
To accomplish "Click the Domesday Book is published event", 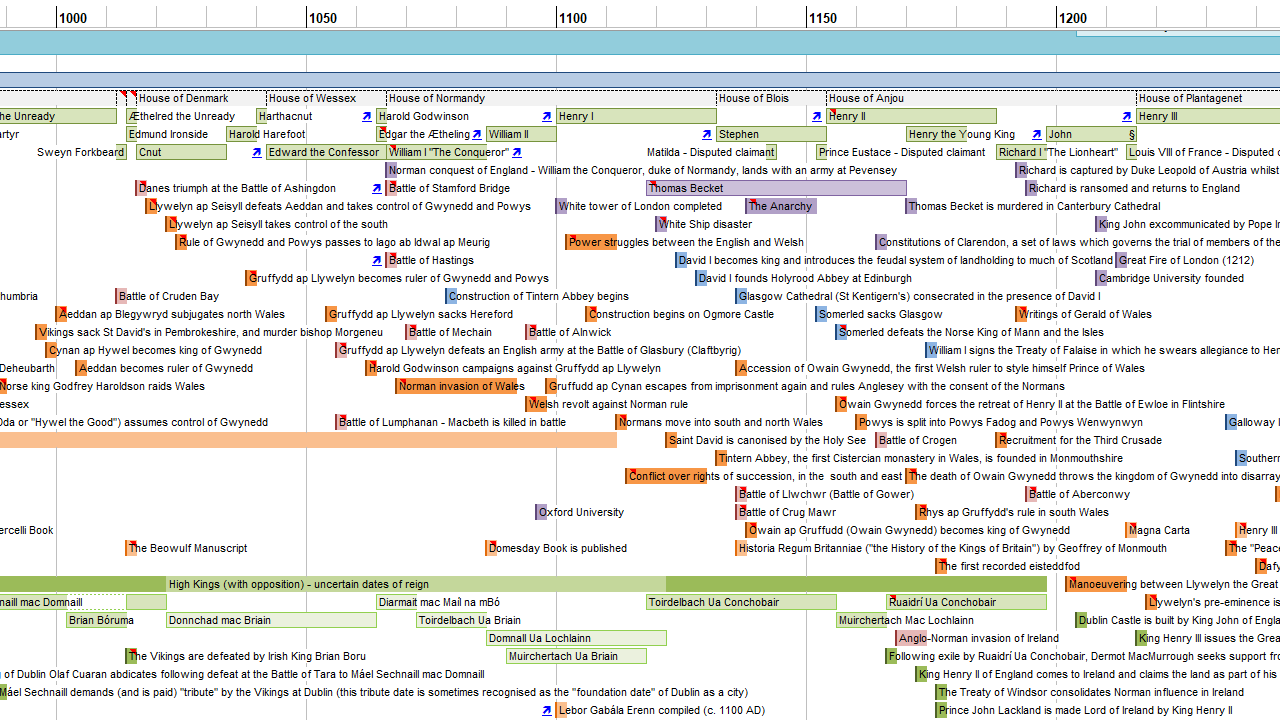I will tap(557, 548).
